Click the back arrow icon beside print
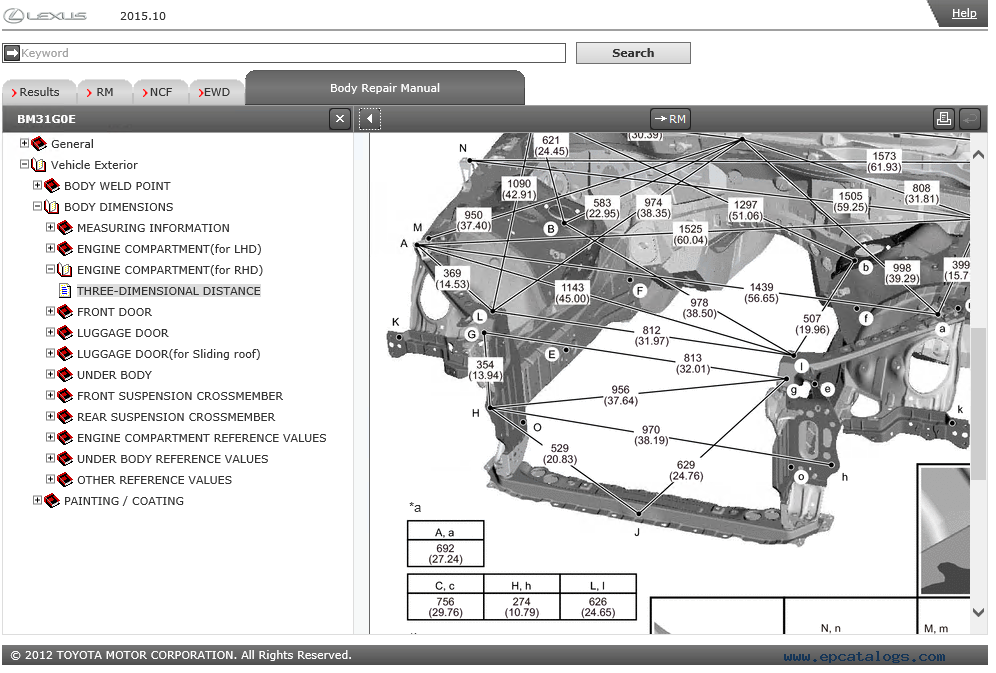Screen dimensions: 996x673 (969, 119)
